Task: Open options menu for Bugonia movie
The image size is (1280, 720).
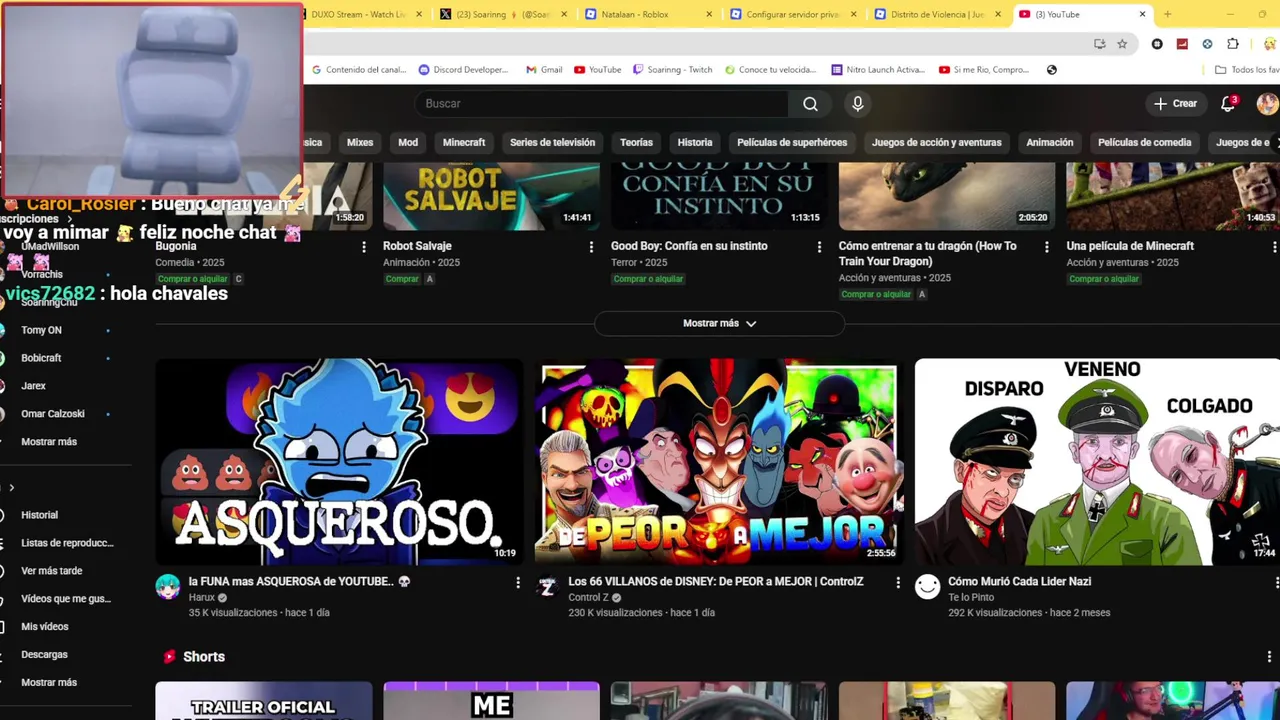Action: 363,247
